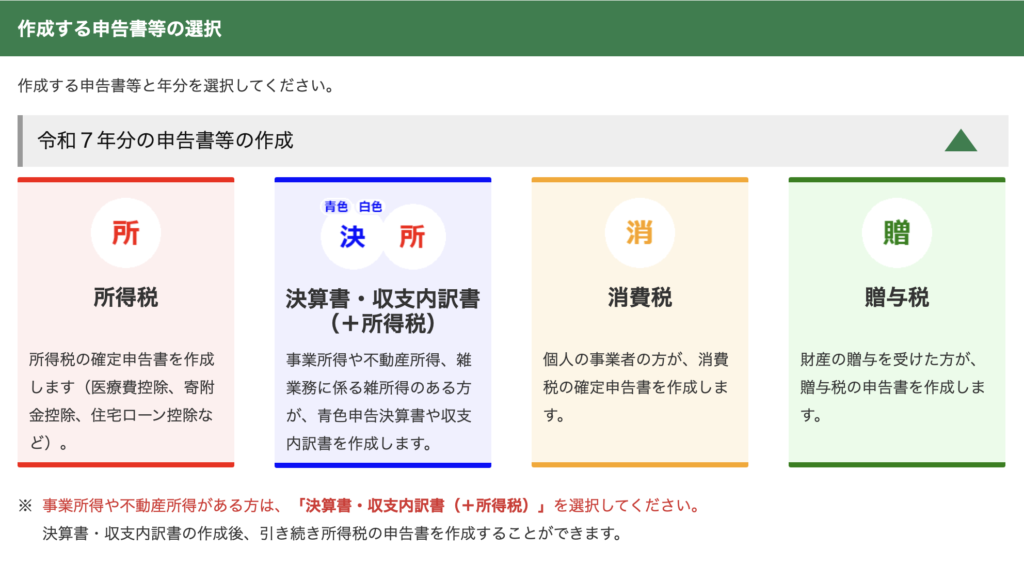The height and width of the screenshot is (564, 1024).
Task: Click the red 所 icon beside 決 icon
Action: (x=412, y=237)
